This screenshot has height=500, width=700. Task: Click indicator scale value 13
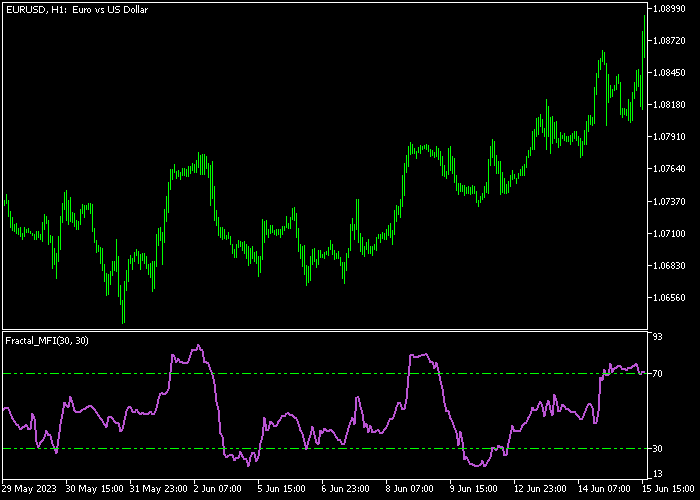[658, 474]
